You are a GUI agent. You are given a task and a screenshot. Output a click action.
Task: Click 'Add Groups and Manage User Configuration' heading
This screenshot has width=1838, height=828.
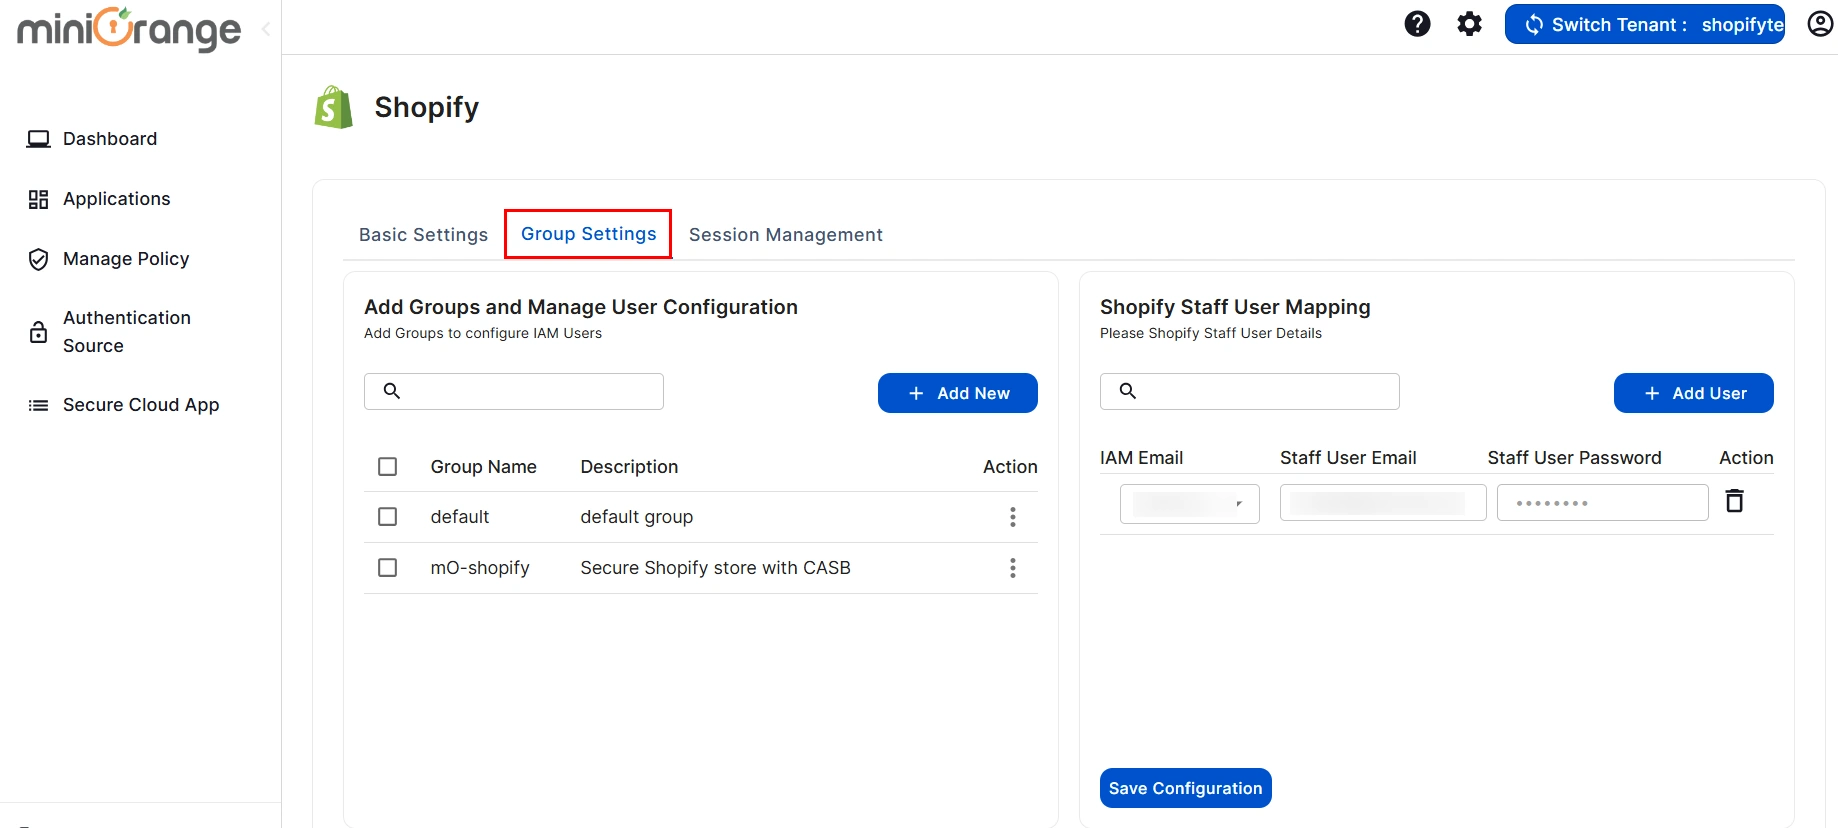[x=581, y=307]
